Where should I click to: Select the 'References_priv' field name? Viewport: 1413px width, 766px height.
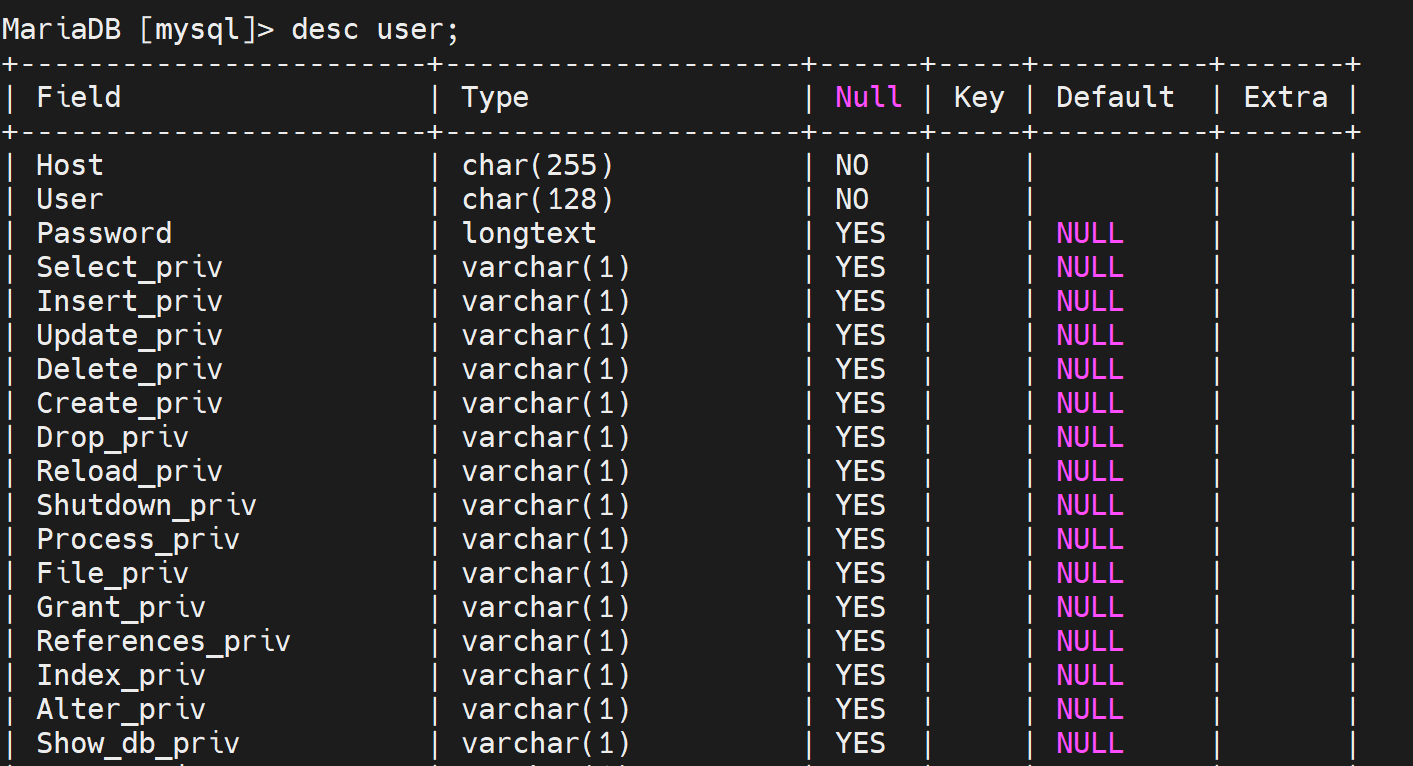(163, 641)
